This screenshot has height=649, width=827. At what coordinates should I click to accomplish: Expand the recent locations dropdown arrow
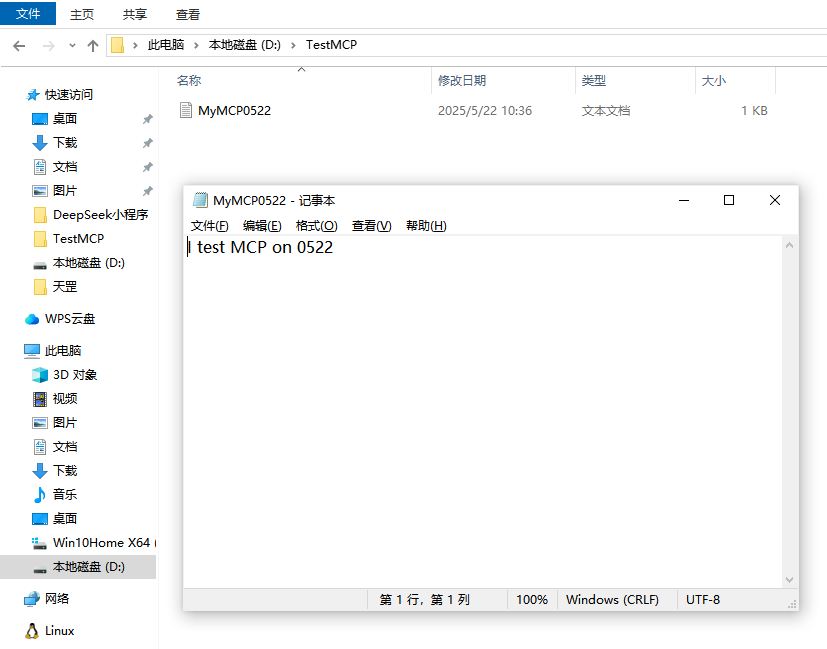(x=71, y=45)
